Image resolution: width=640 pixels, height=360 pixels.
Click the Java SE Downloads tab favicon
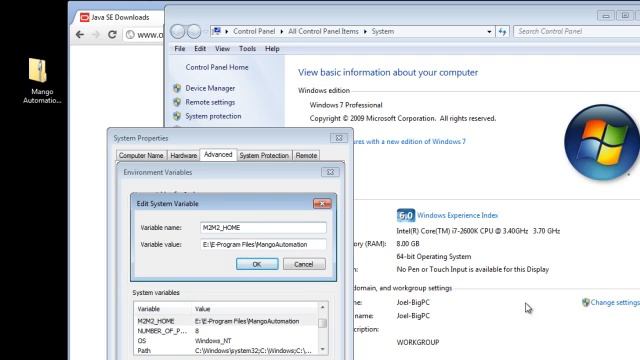tap(84, 17)
